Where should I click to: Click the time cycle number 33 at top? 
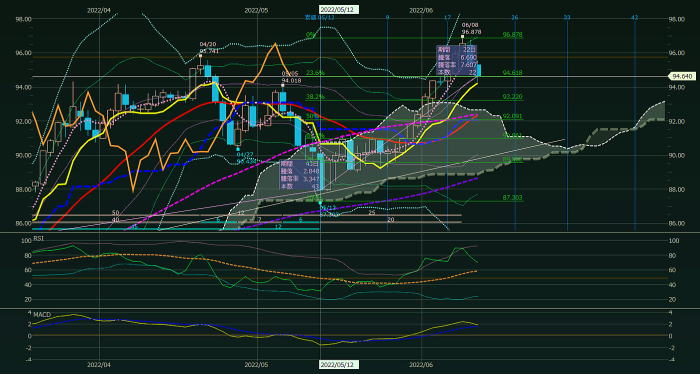click(567, 17)
